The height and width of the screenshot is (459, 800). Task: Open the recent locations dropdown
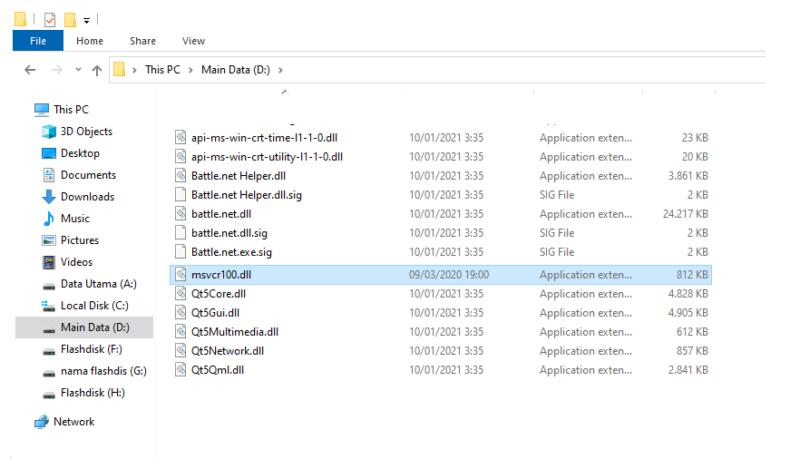[78, 69]
